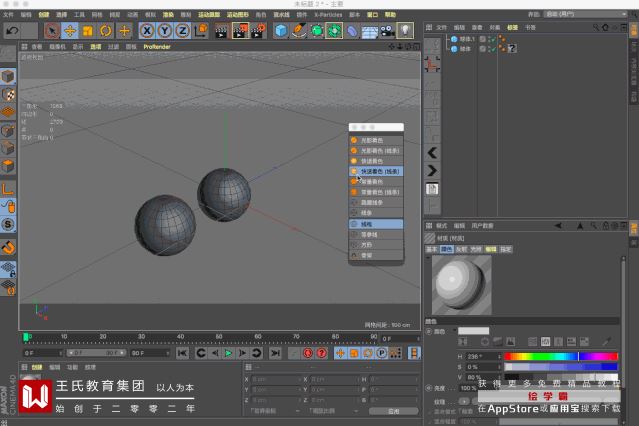This screenshot has width=639, height=426.
Task: Open the green Array modeling icon
Action: click(x=334, y=31)
